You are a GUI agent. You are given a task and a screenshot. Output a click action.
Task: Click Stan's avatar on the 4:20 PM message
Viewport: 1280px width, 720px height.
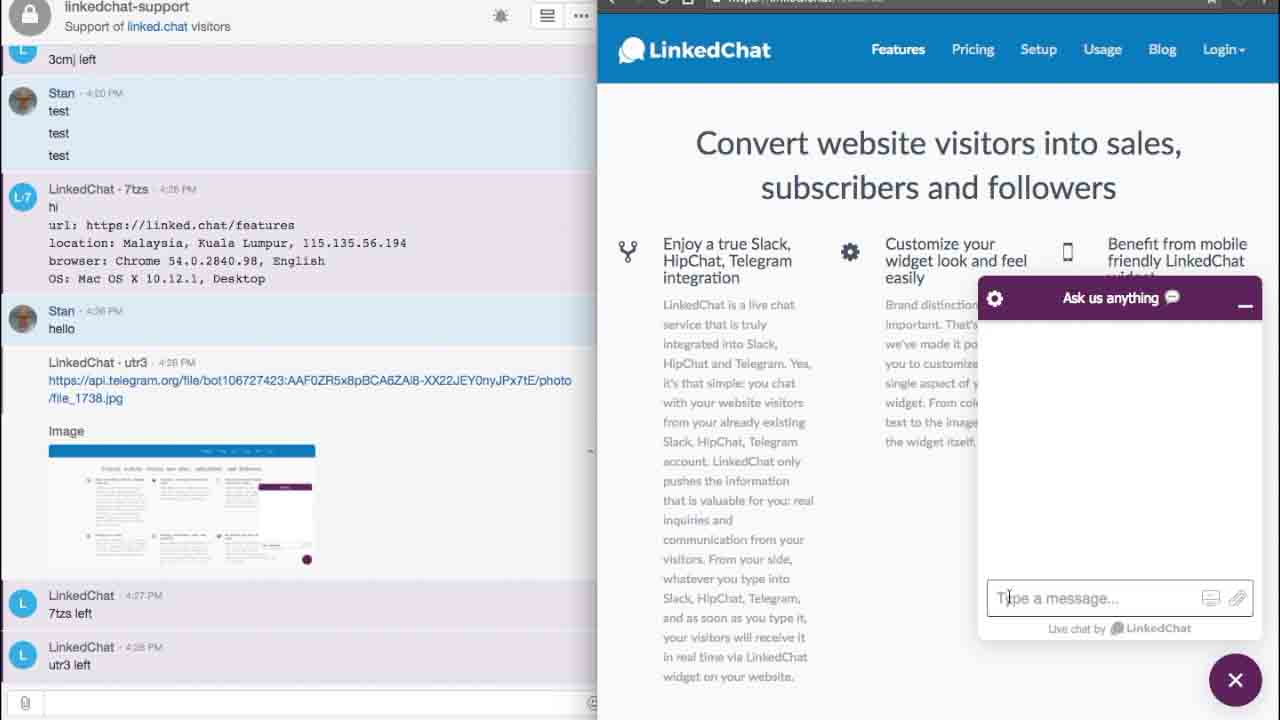click(23, 101)
